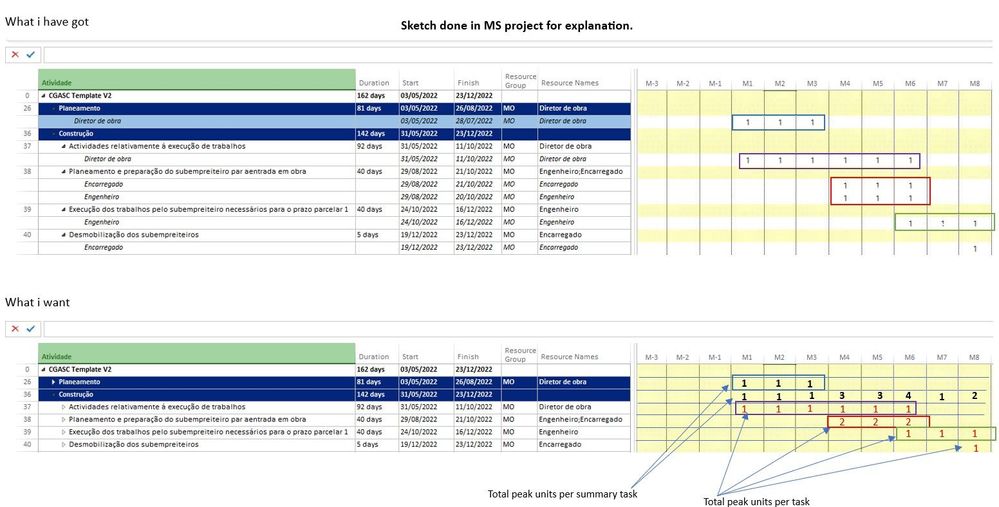Collapse CGASC Template V2 in the upper table
999x507 pixels.
click(44, 96)
